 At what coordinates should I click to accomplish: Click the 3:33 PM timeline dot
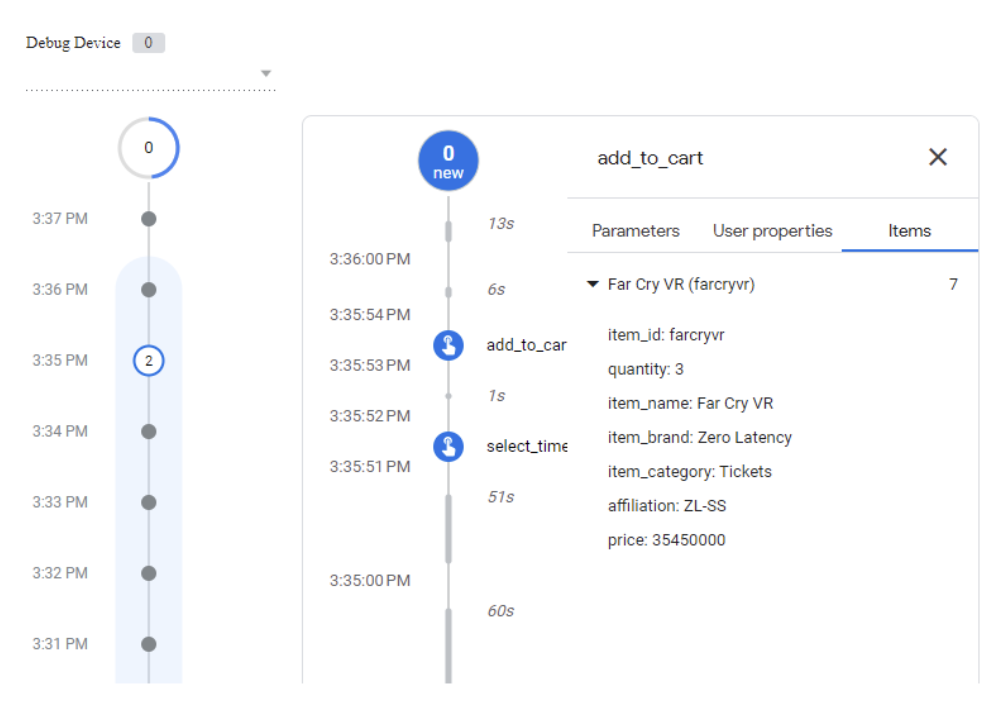(x=149, y=502)
